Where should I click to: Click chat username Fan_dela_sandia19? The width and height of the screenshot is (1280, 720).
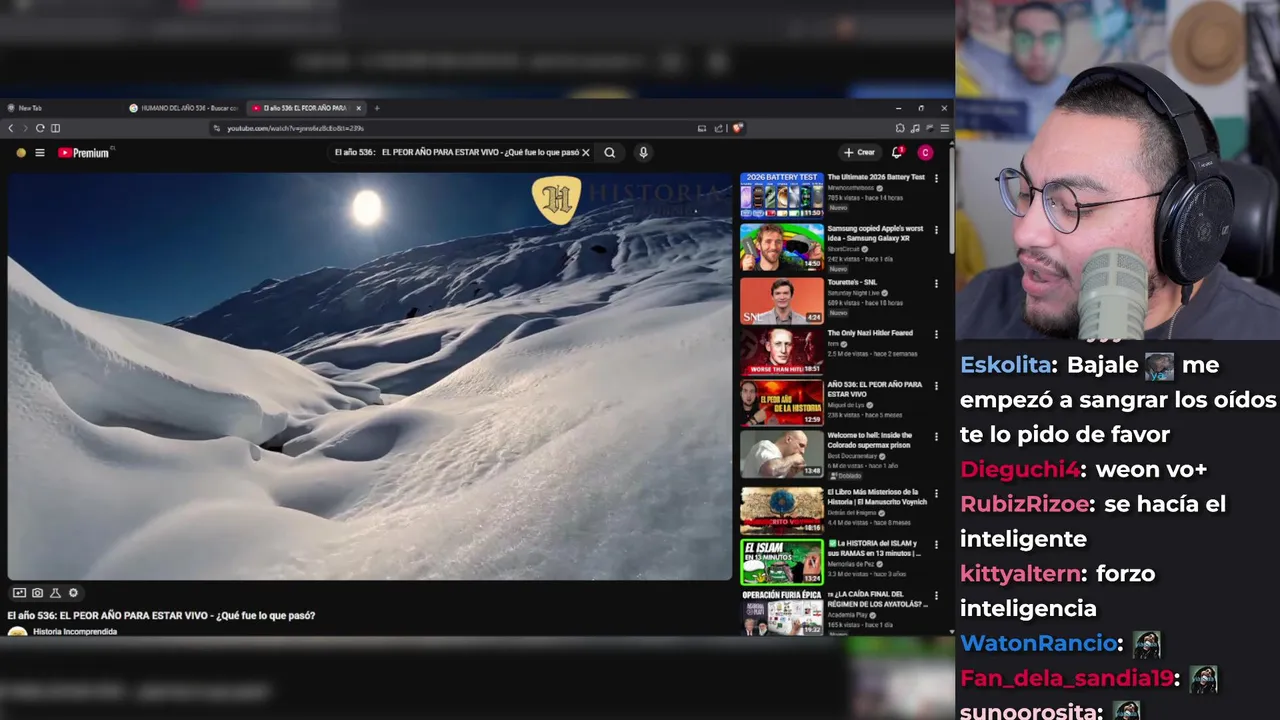(1066, 679)
